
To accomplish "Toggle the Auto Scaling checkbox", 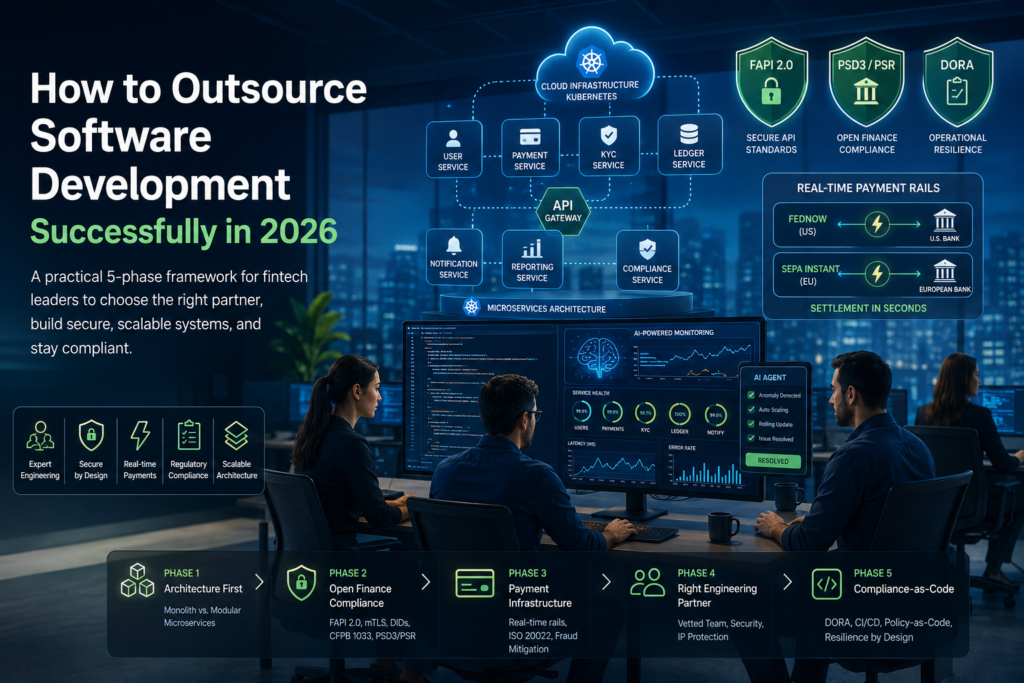I will (x=751, y=409).
